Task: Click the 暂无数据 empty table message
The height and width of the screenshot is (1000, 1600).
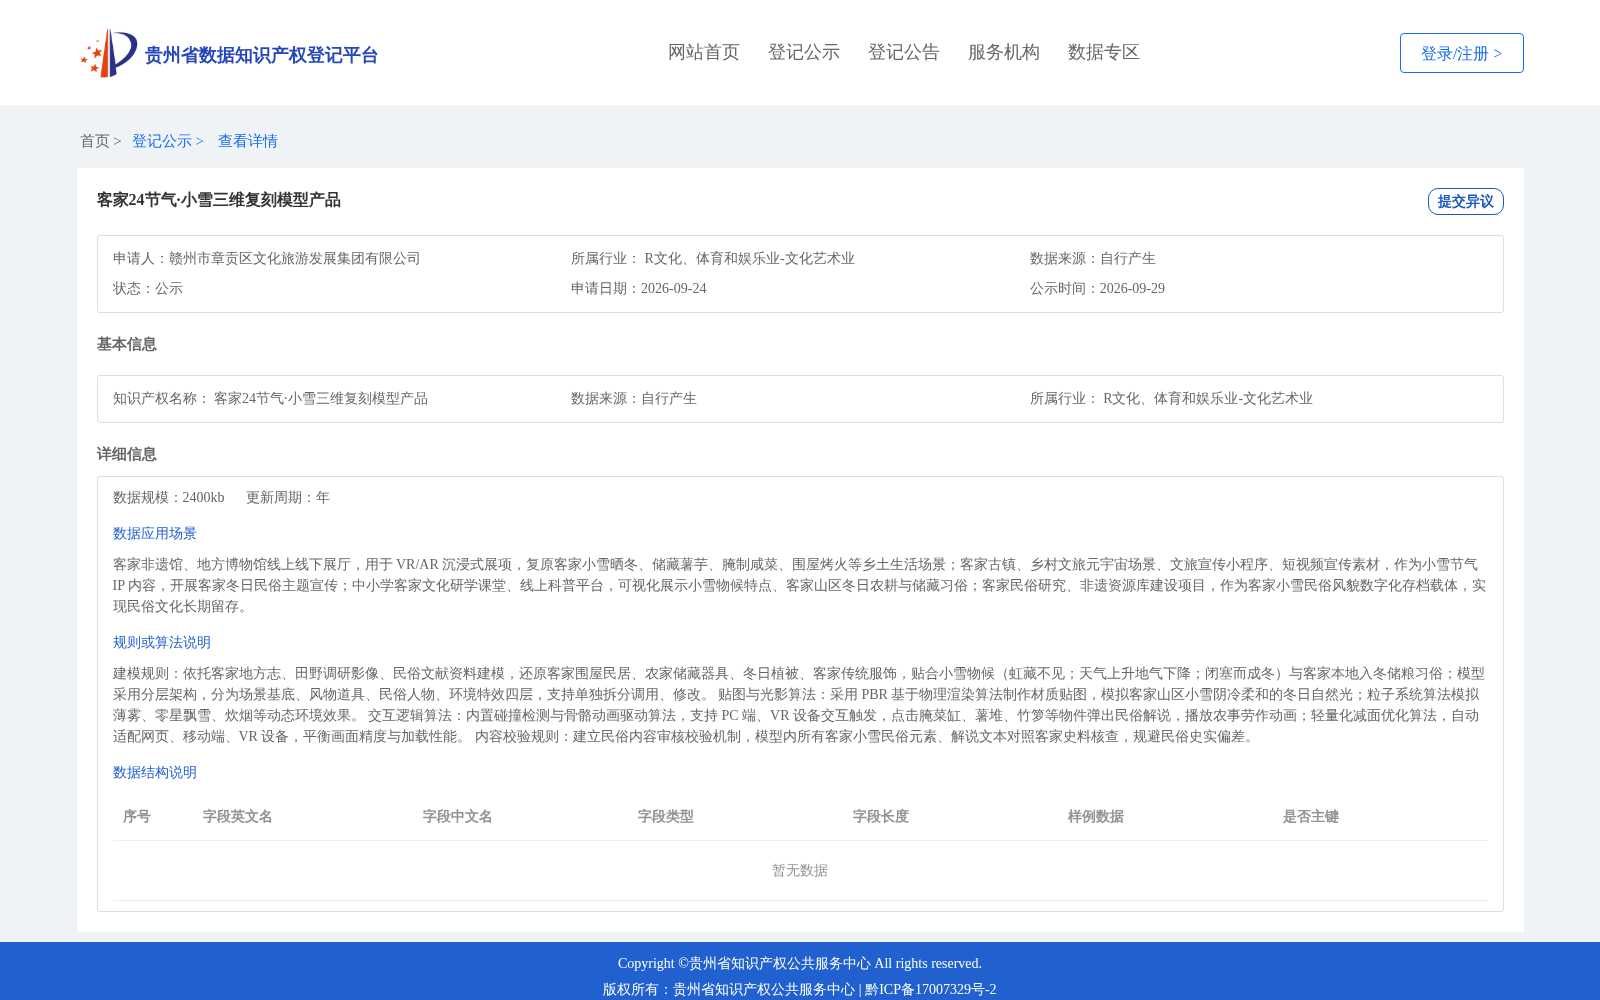Action: pos(800,870)
